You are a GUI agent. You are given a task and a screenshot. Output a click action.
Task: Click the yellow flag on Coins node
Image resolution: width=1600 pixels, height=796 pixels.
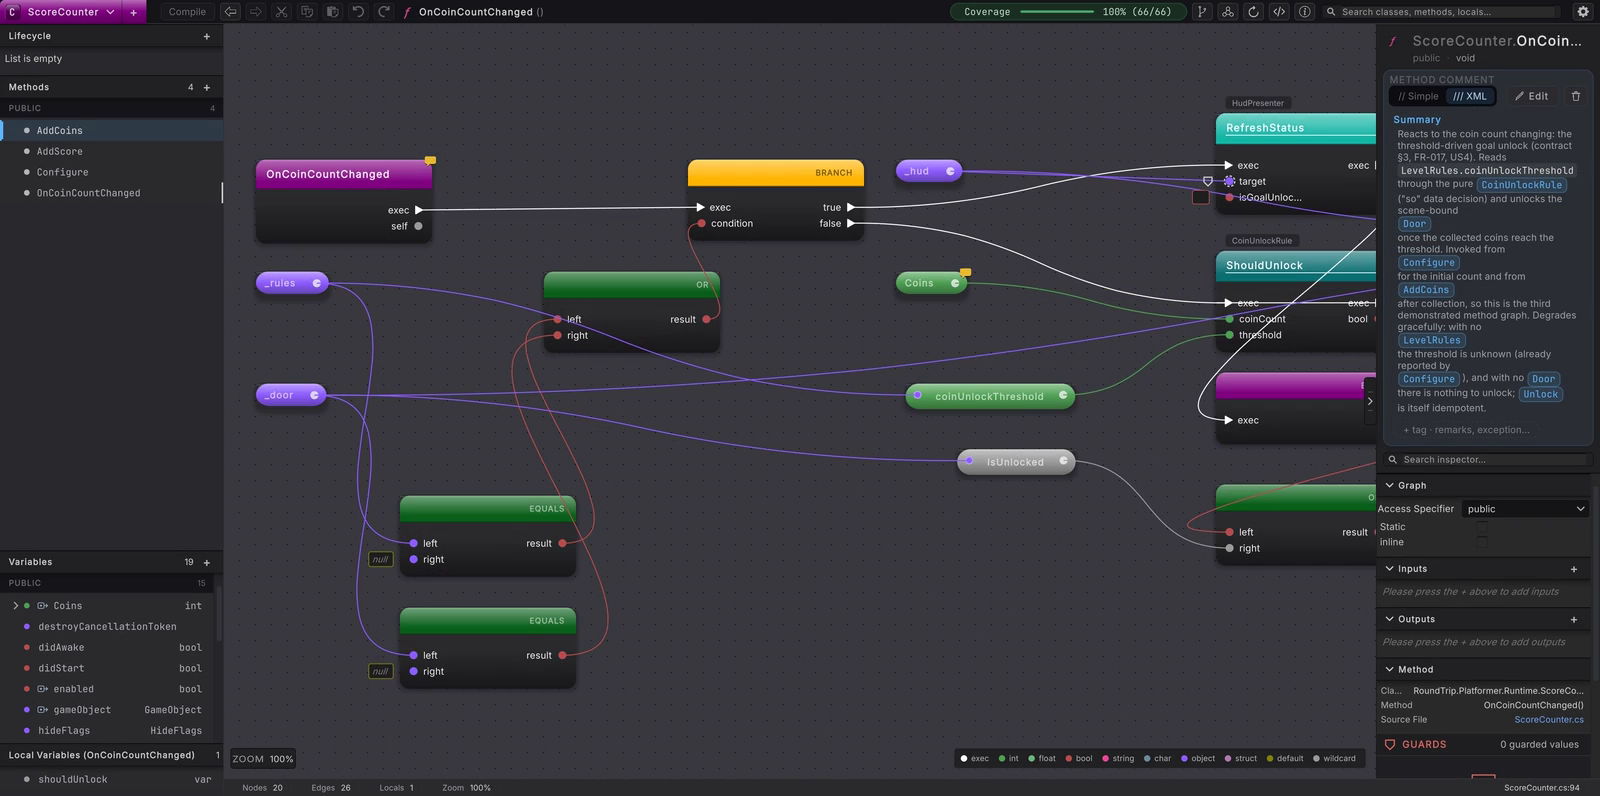tap(965, 272)
